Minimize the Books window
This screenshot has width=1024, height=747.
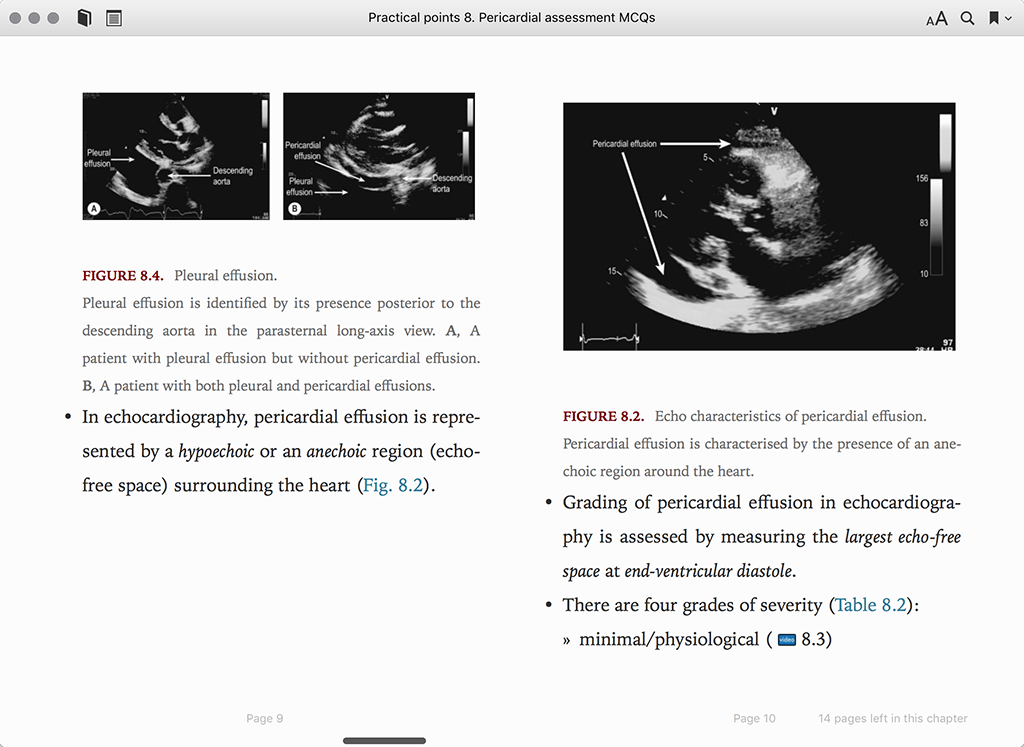coord(34,18)
